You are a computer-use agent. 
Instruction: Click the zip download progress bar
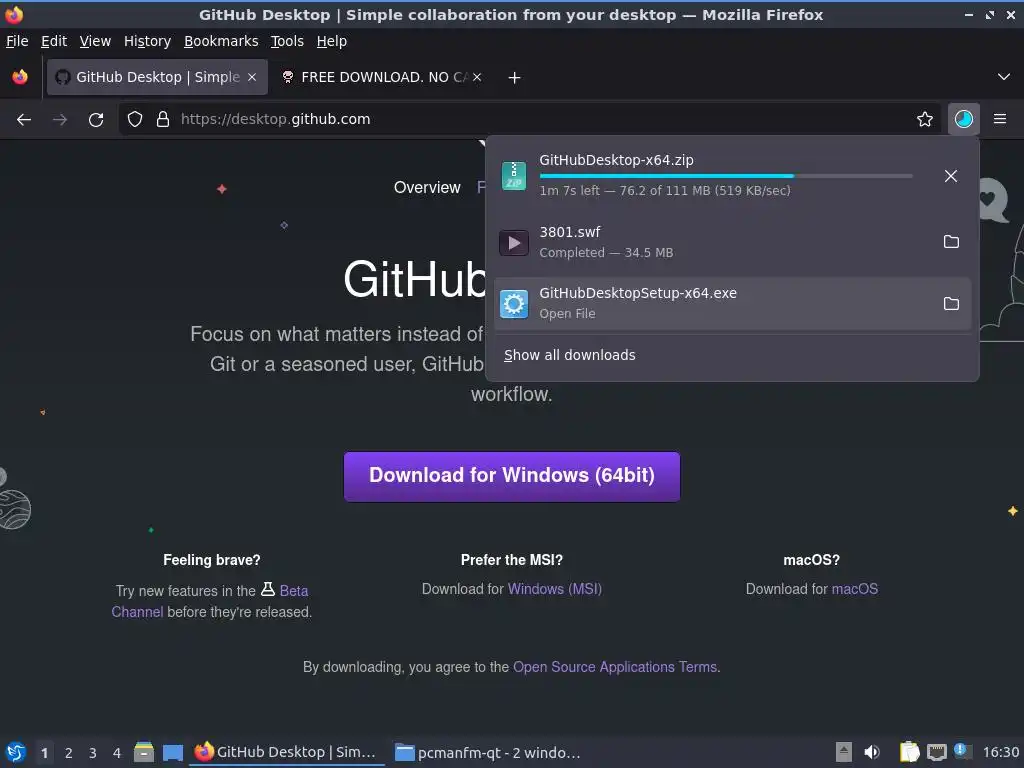[x=726, y=176]
